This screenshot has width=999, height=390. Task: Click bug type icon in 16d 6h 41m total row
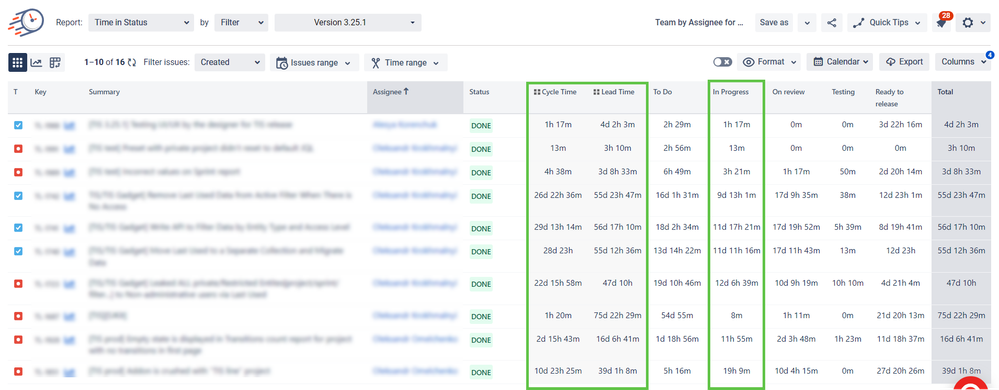(18, 339)
